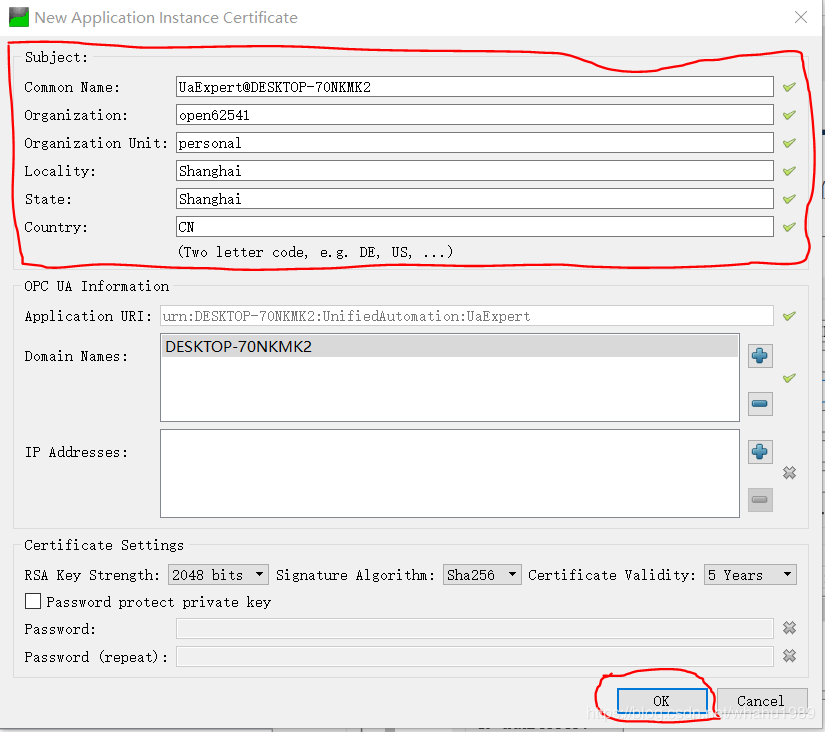Click the green checkmark beside Common Name
The image size is (825, 732).
[789, 87]
